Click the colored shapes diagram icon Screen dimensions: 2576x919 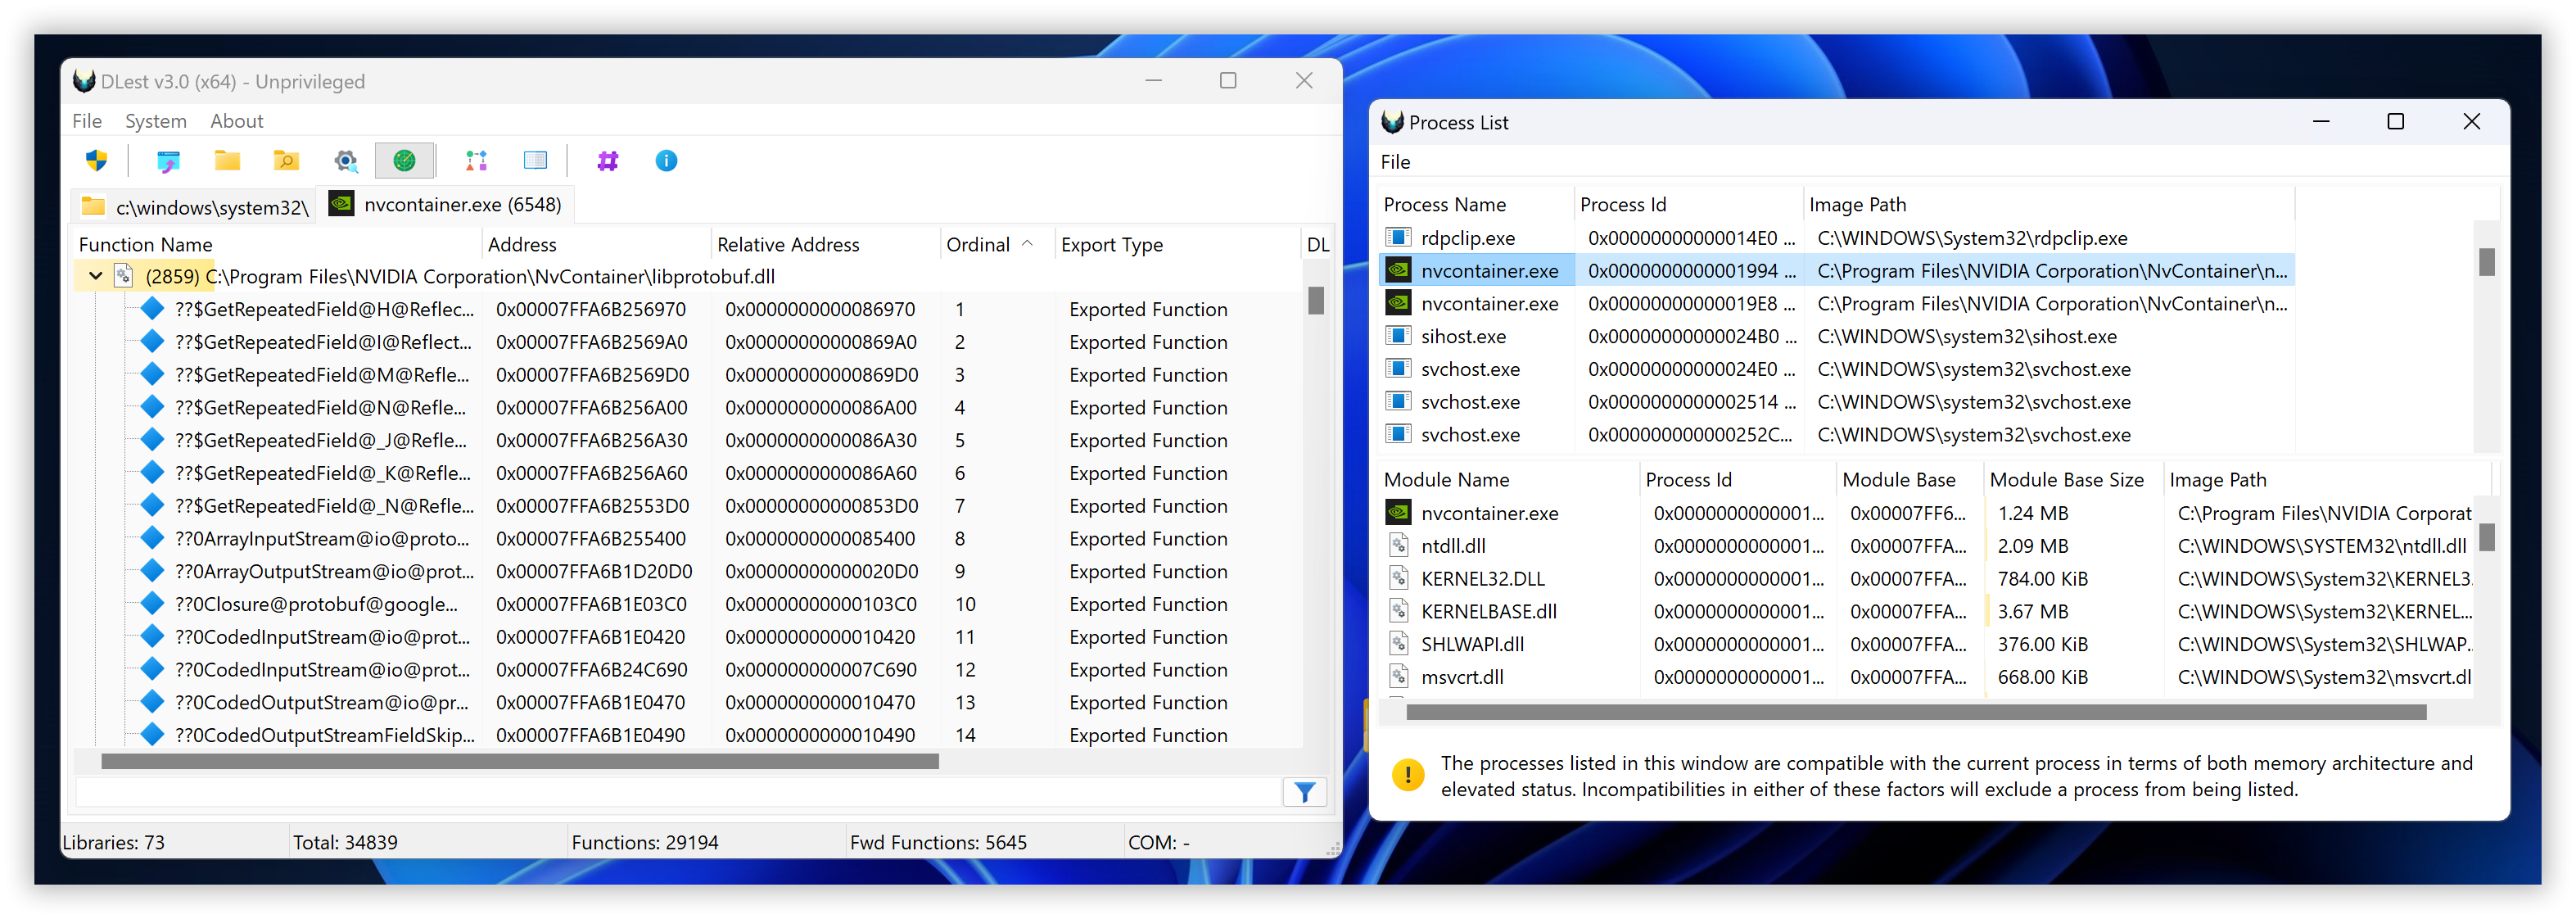point(476,161)
